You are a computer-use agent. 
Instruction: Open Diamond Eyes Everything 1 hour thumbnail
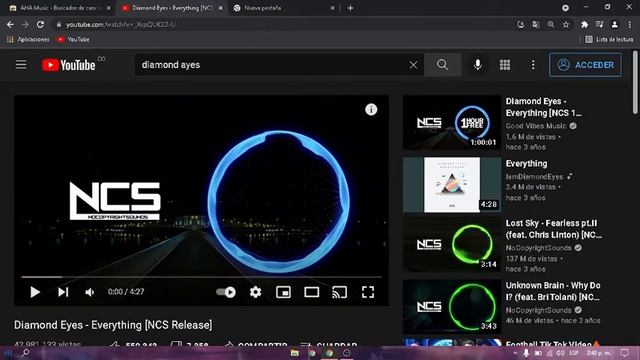point(452,123)
